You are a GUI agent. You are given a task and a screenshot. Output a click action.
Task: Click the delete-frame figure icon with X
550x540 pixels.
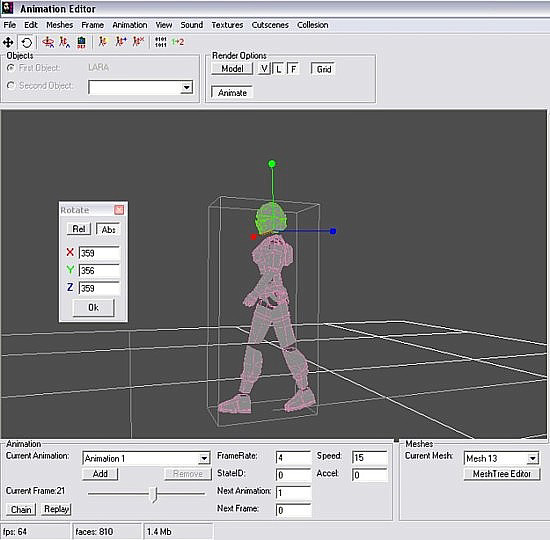pos(139,42)
